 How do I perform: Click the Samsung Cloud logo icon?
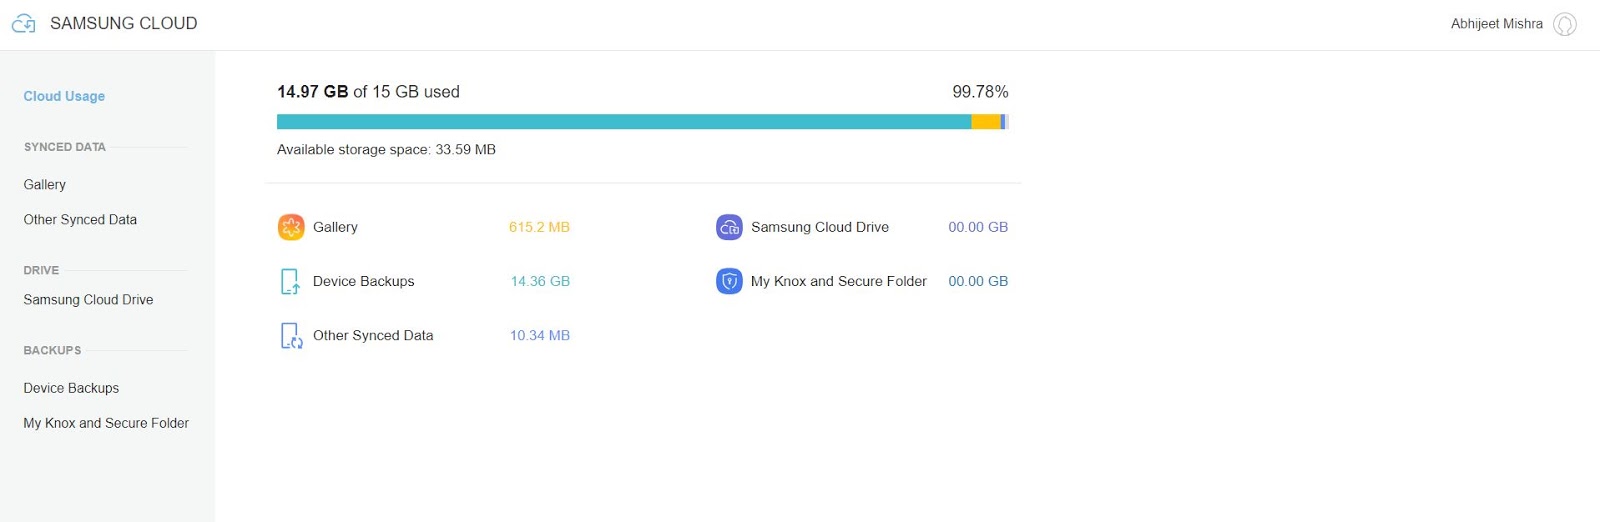(23, 23)
